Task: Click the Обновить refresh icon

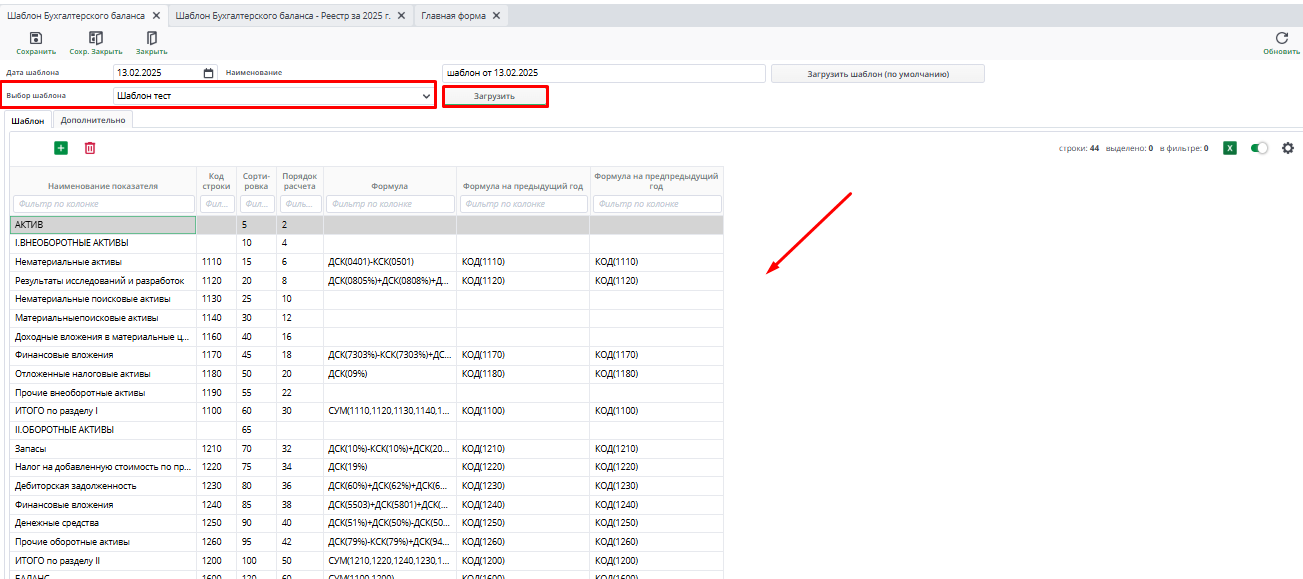Action: click(x=1282, y=38)
